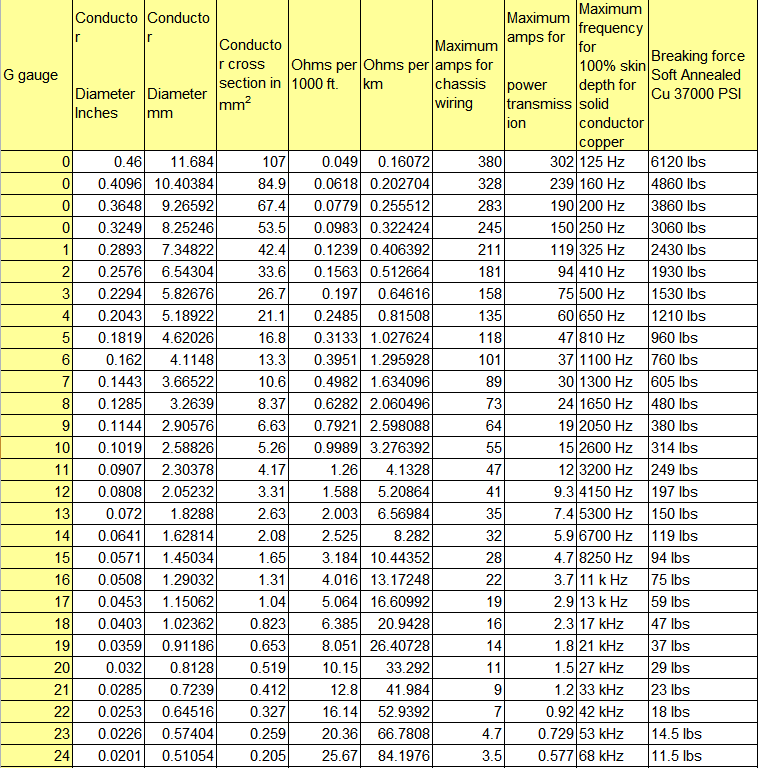Click 'Maximum amps for power transmission' header
The image size is (758, 768).
point(540,75)
